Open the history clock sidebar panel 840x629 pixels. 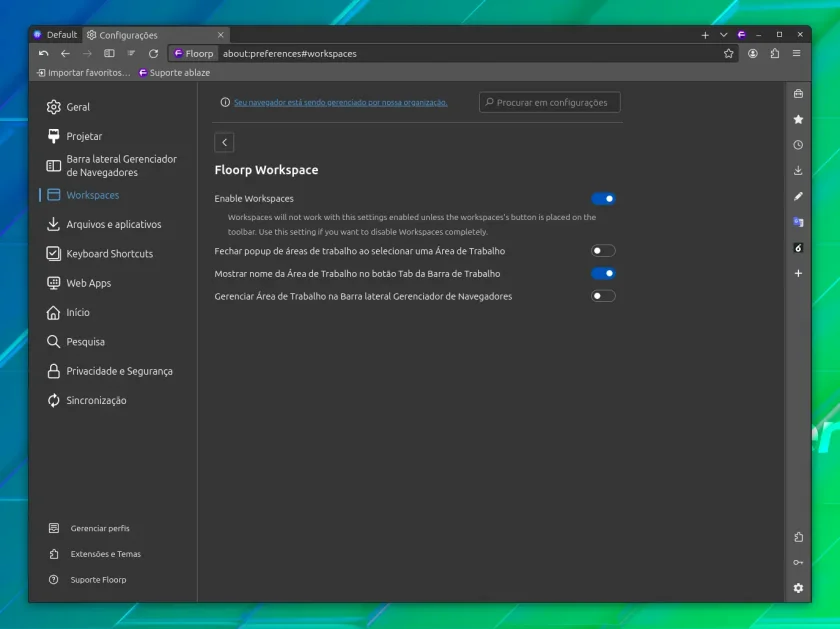(798, 145)
